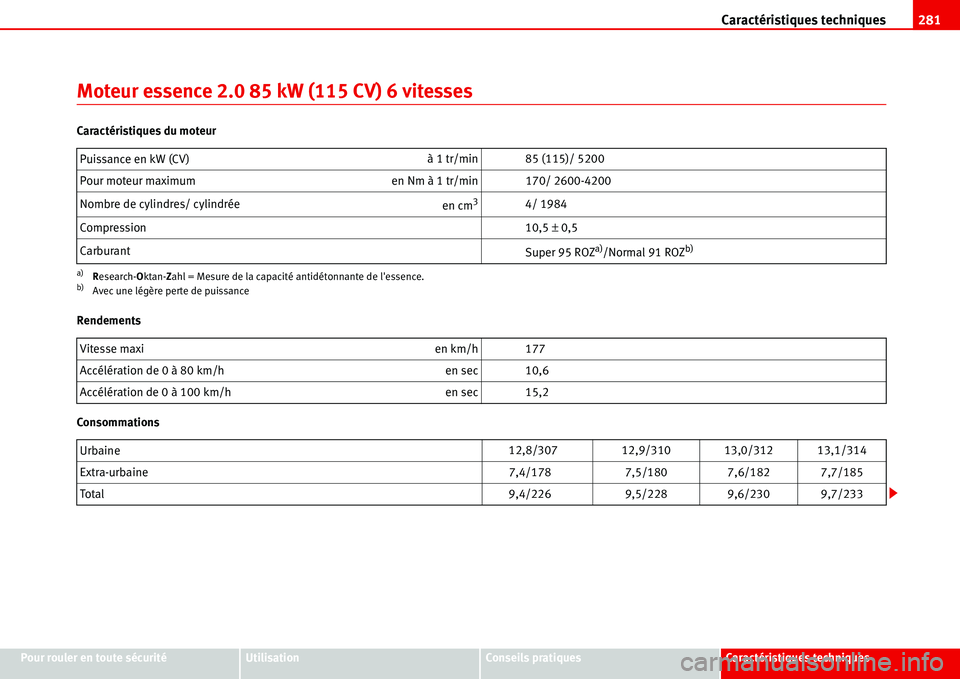Click the 'Puissance en kW (CV)' row label

[x=134, y=159]
